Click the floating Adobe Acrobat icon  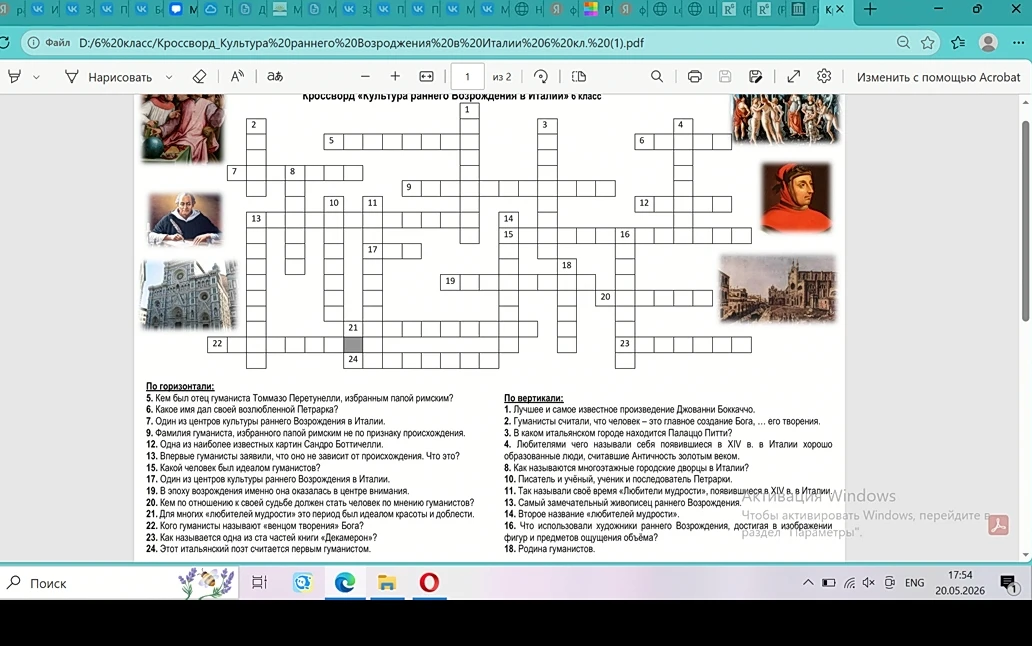tap(998, 525)
